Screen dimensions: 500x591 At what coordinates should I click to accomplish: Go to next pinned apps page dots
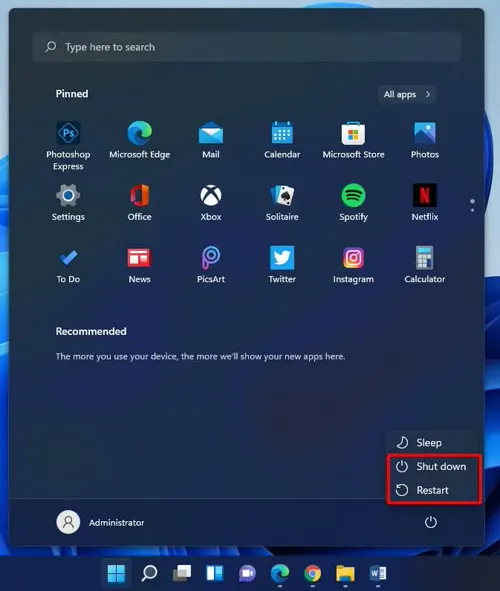(472, 205)
